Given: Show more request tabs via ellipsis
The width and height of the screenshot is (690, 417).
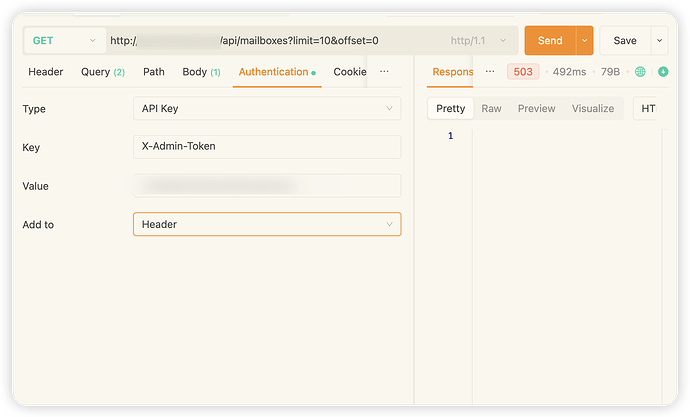Looking at the screenshot, I should point(384,71).
